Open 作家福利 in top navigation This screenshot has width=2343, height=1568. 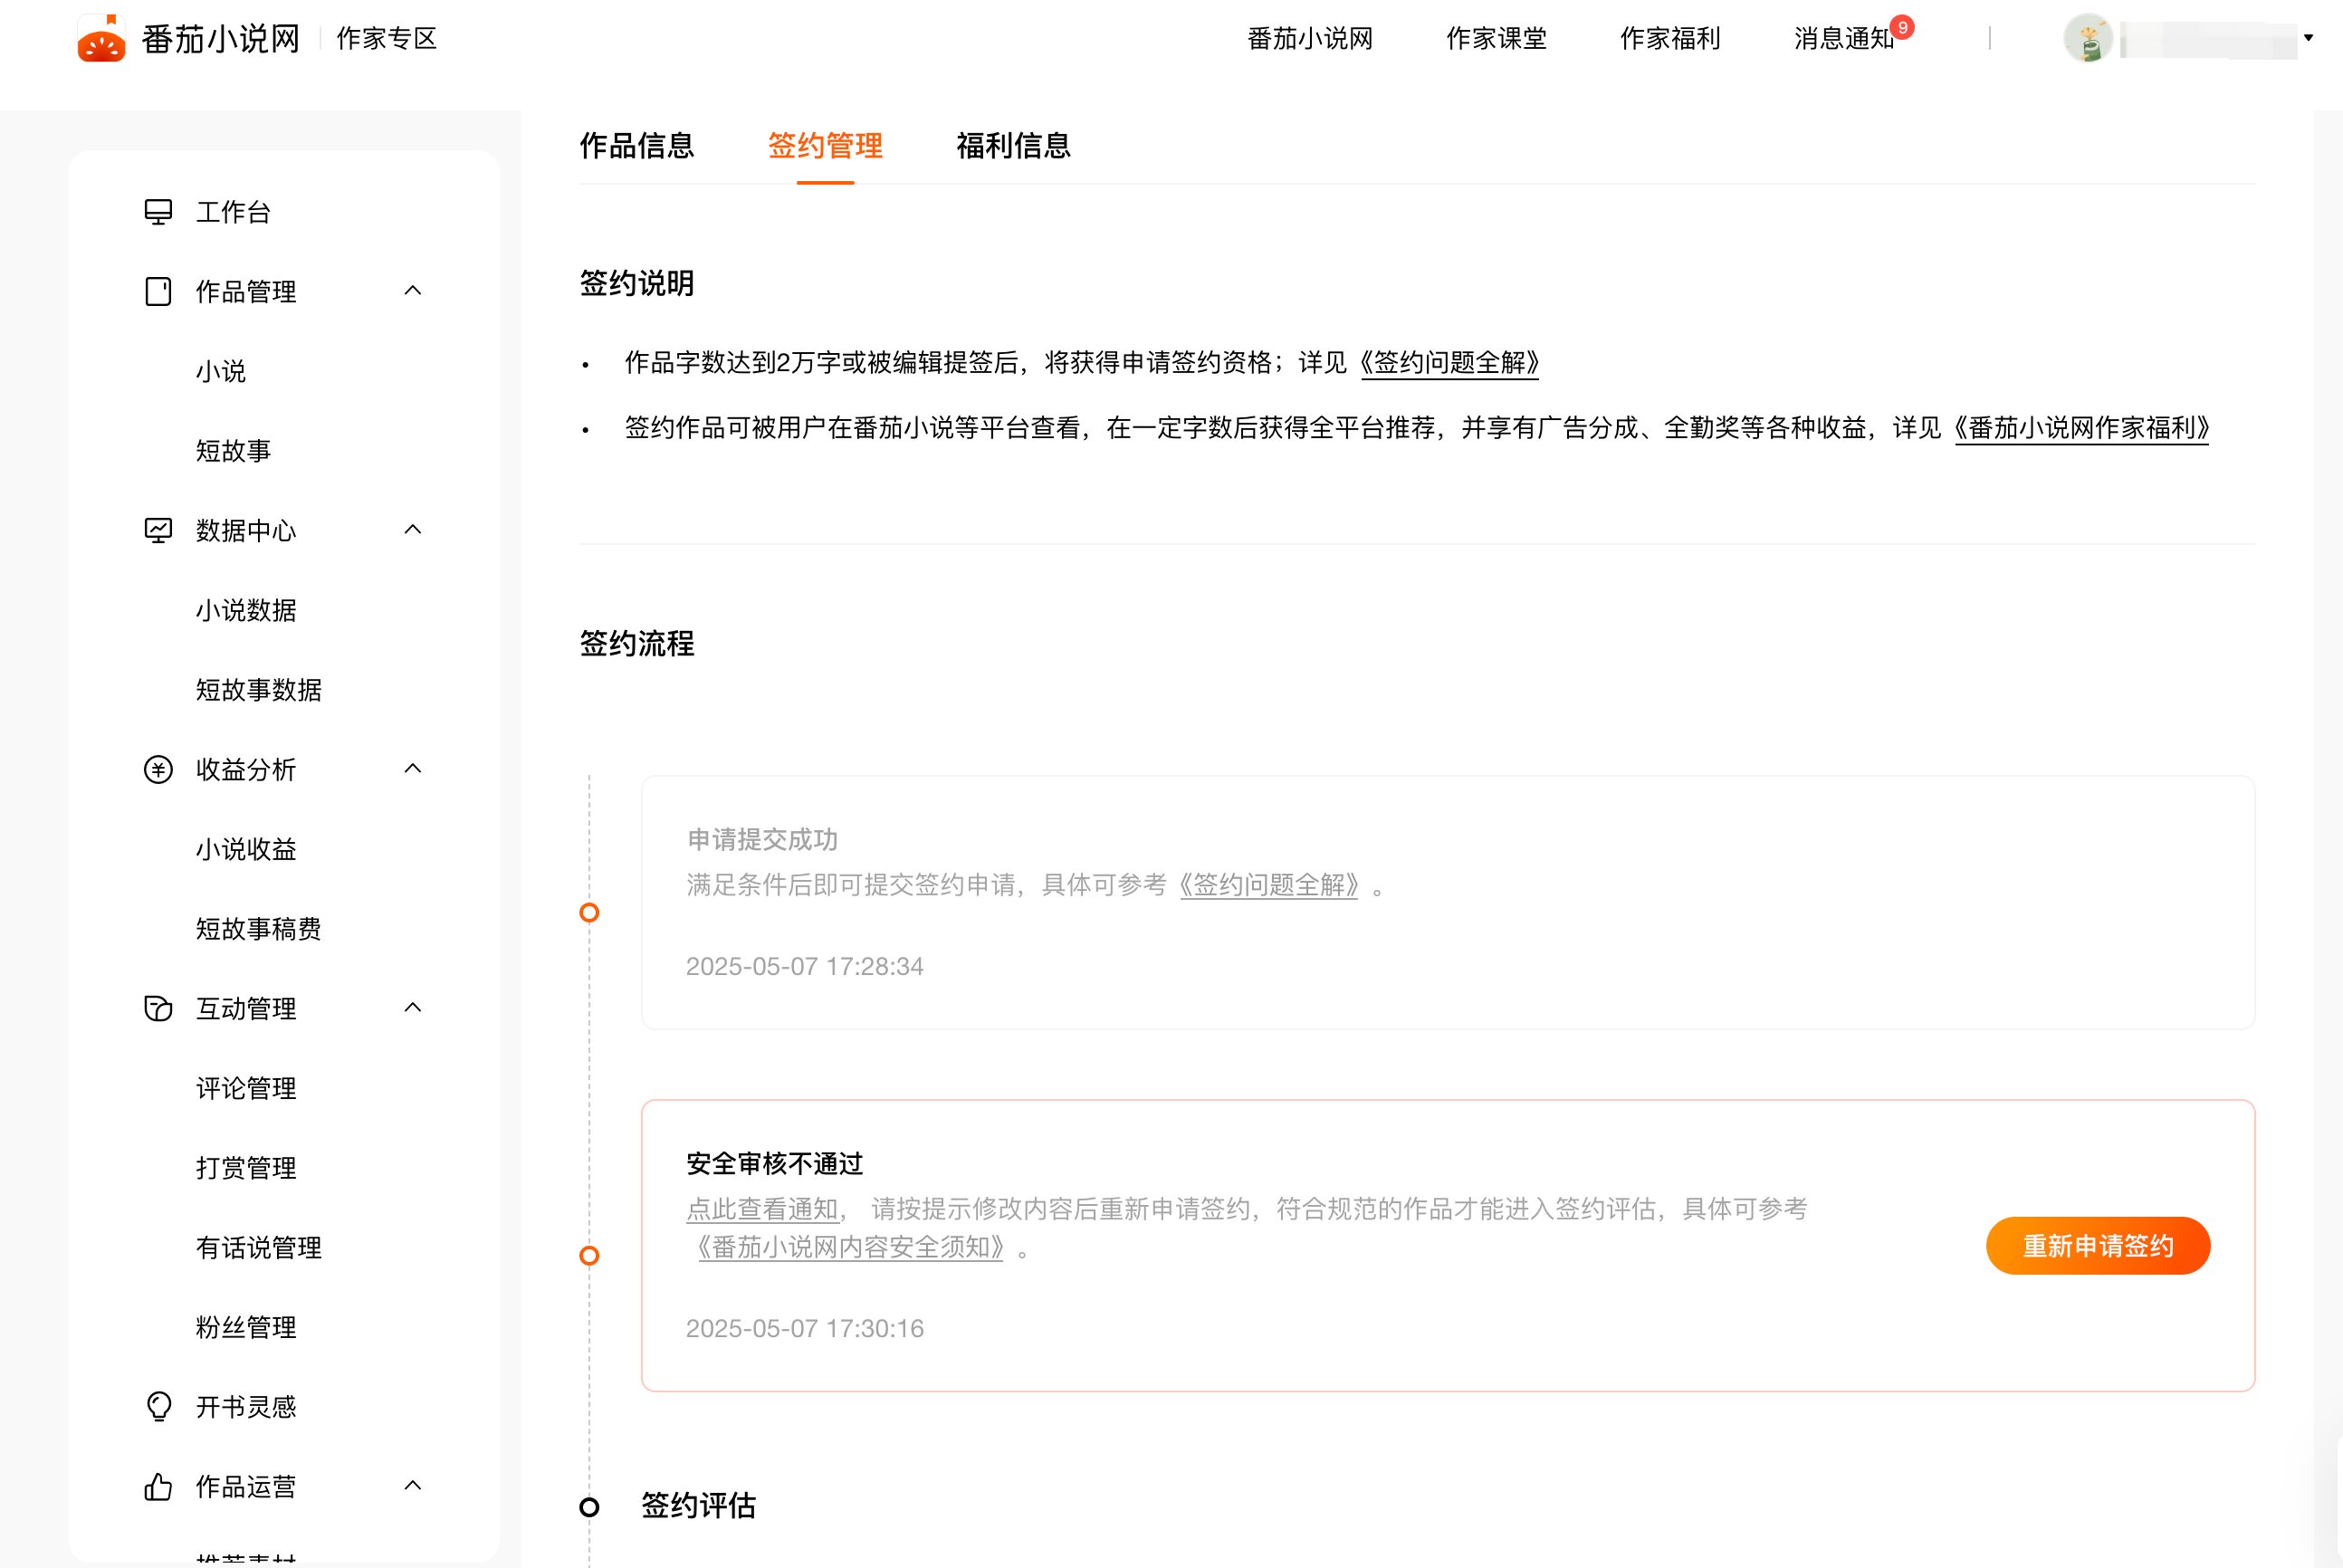click(x=1670, y=38)
